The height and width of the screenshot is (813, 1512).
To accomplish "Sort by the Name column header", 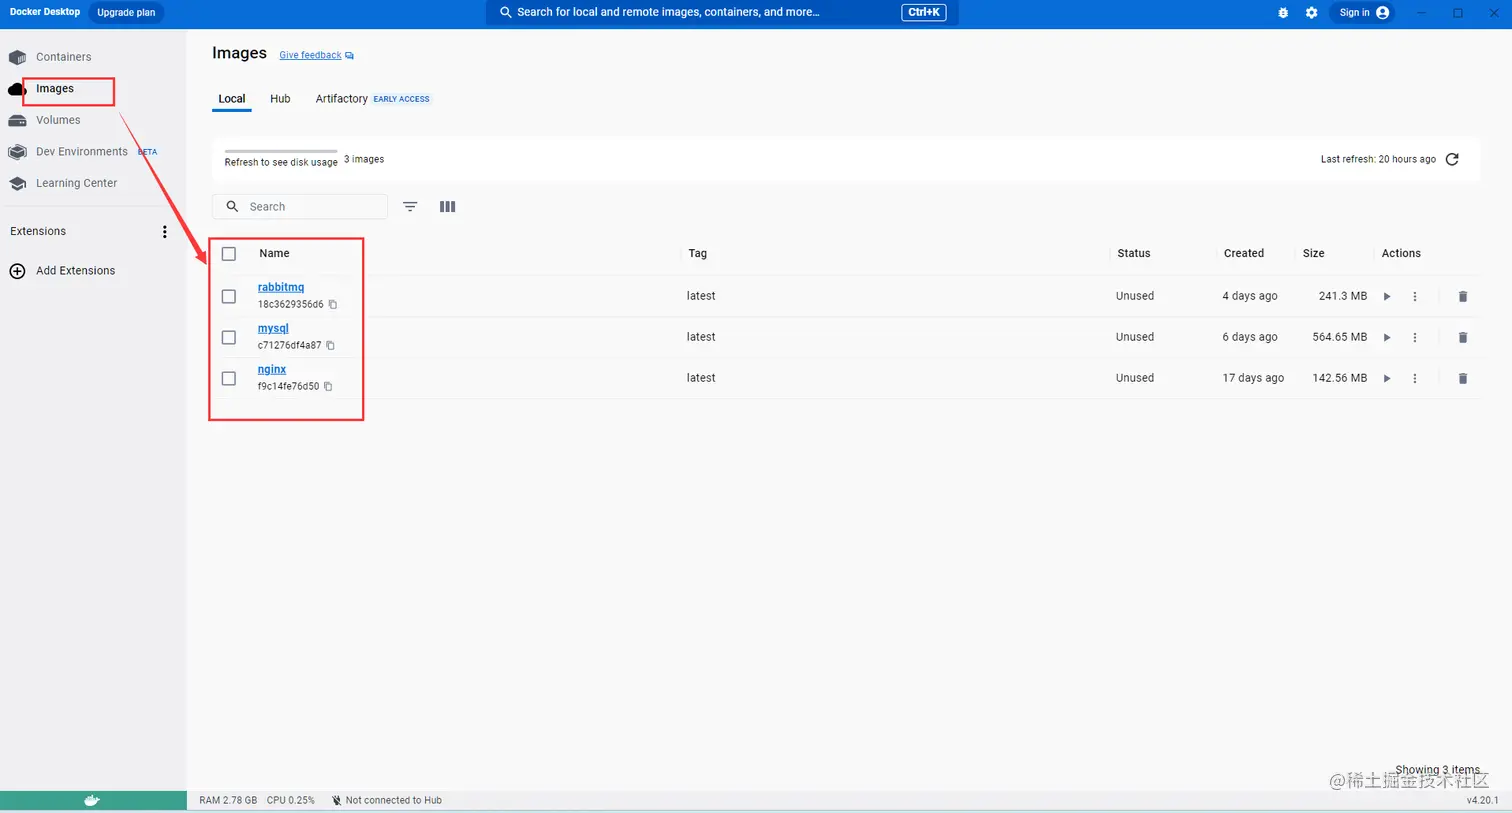I will click(x=274, y=254).
